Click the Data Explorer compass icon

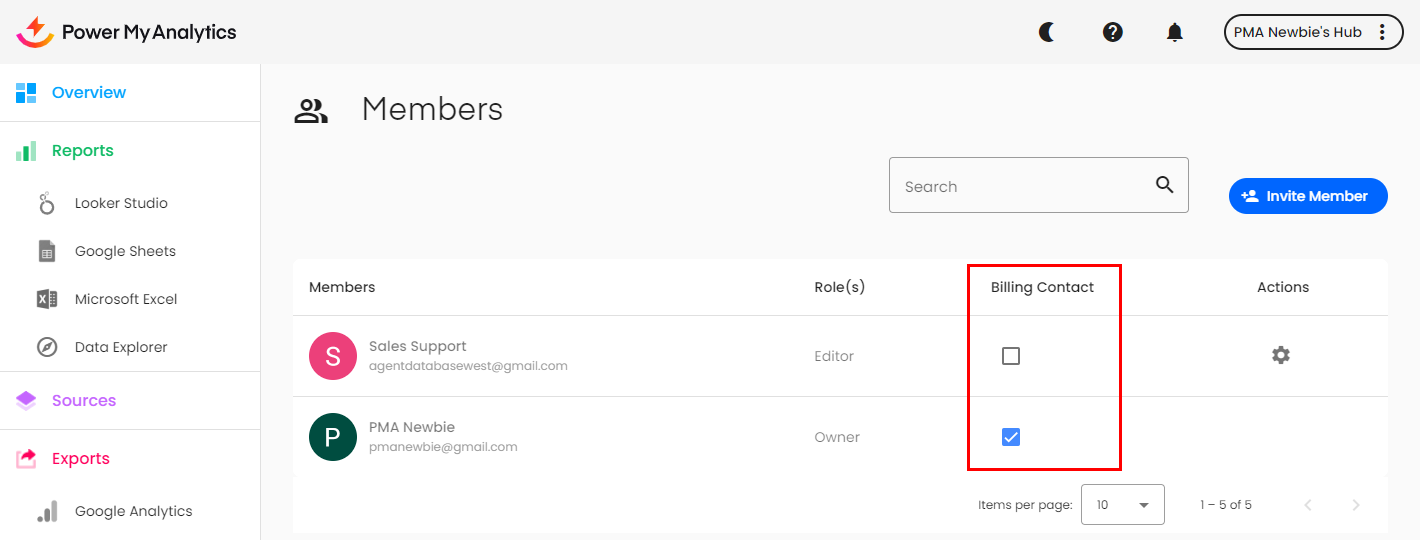47,347
